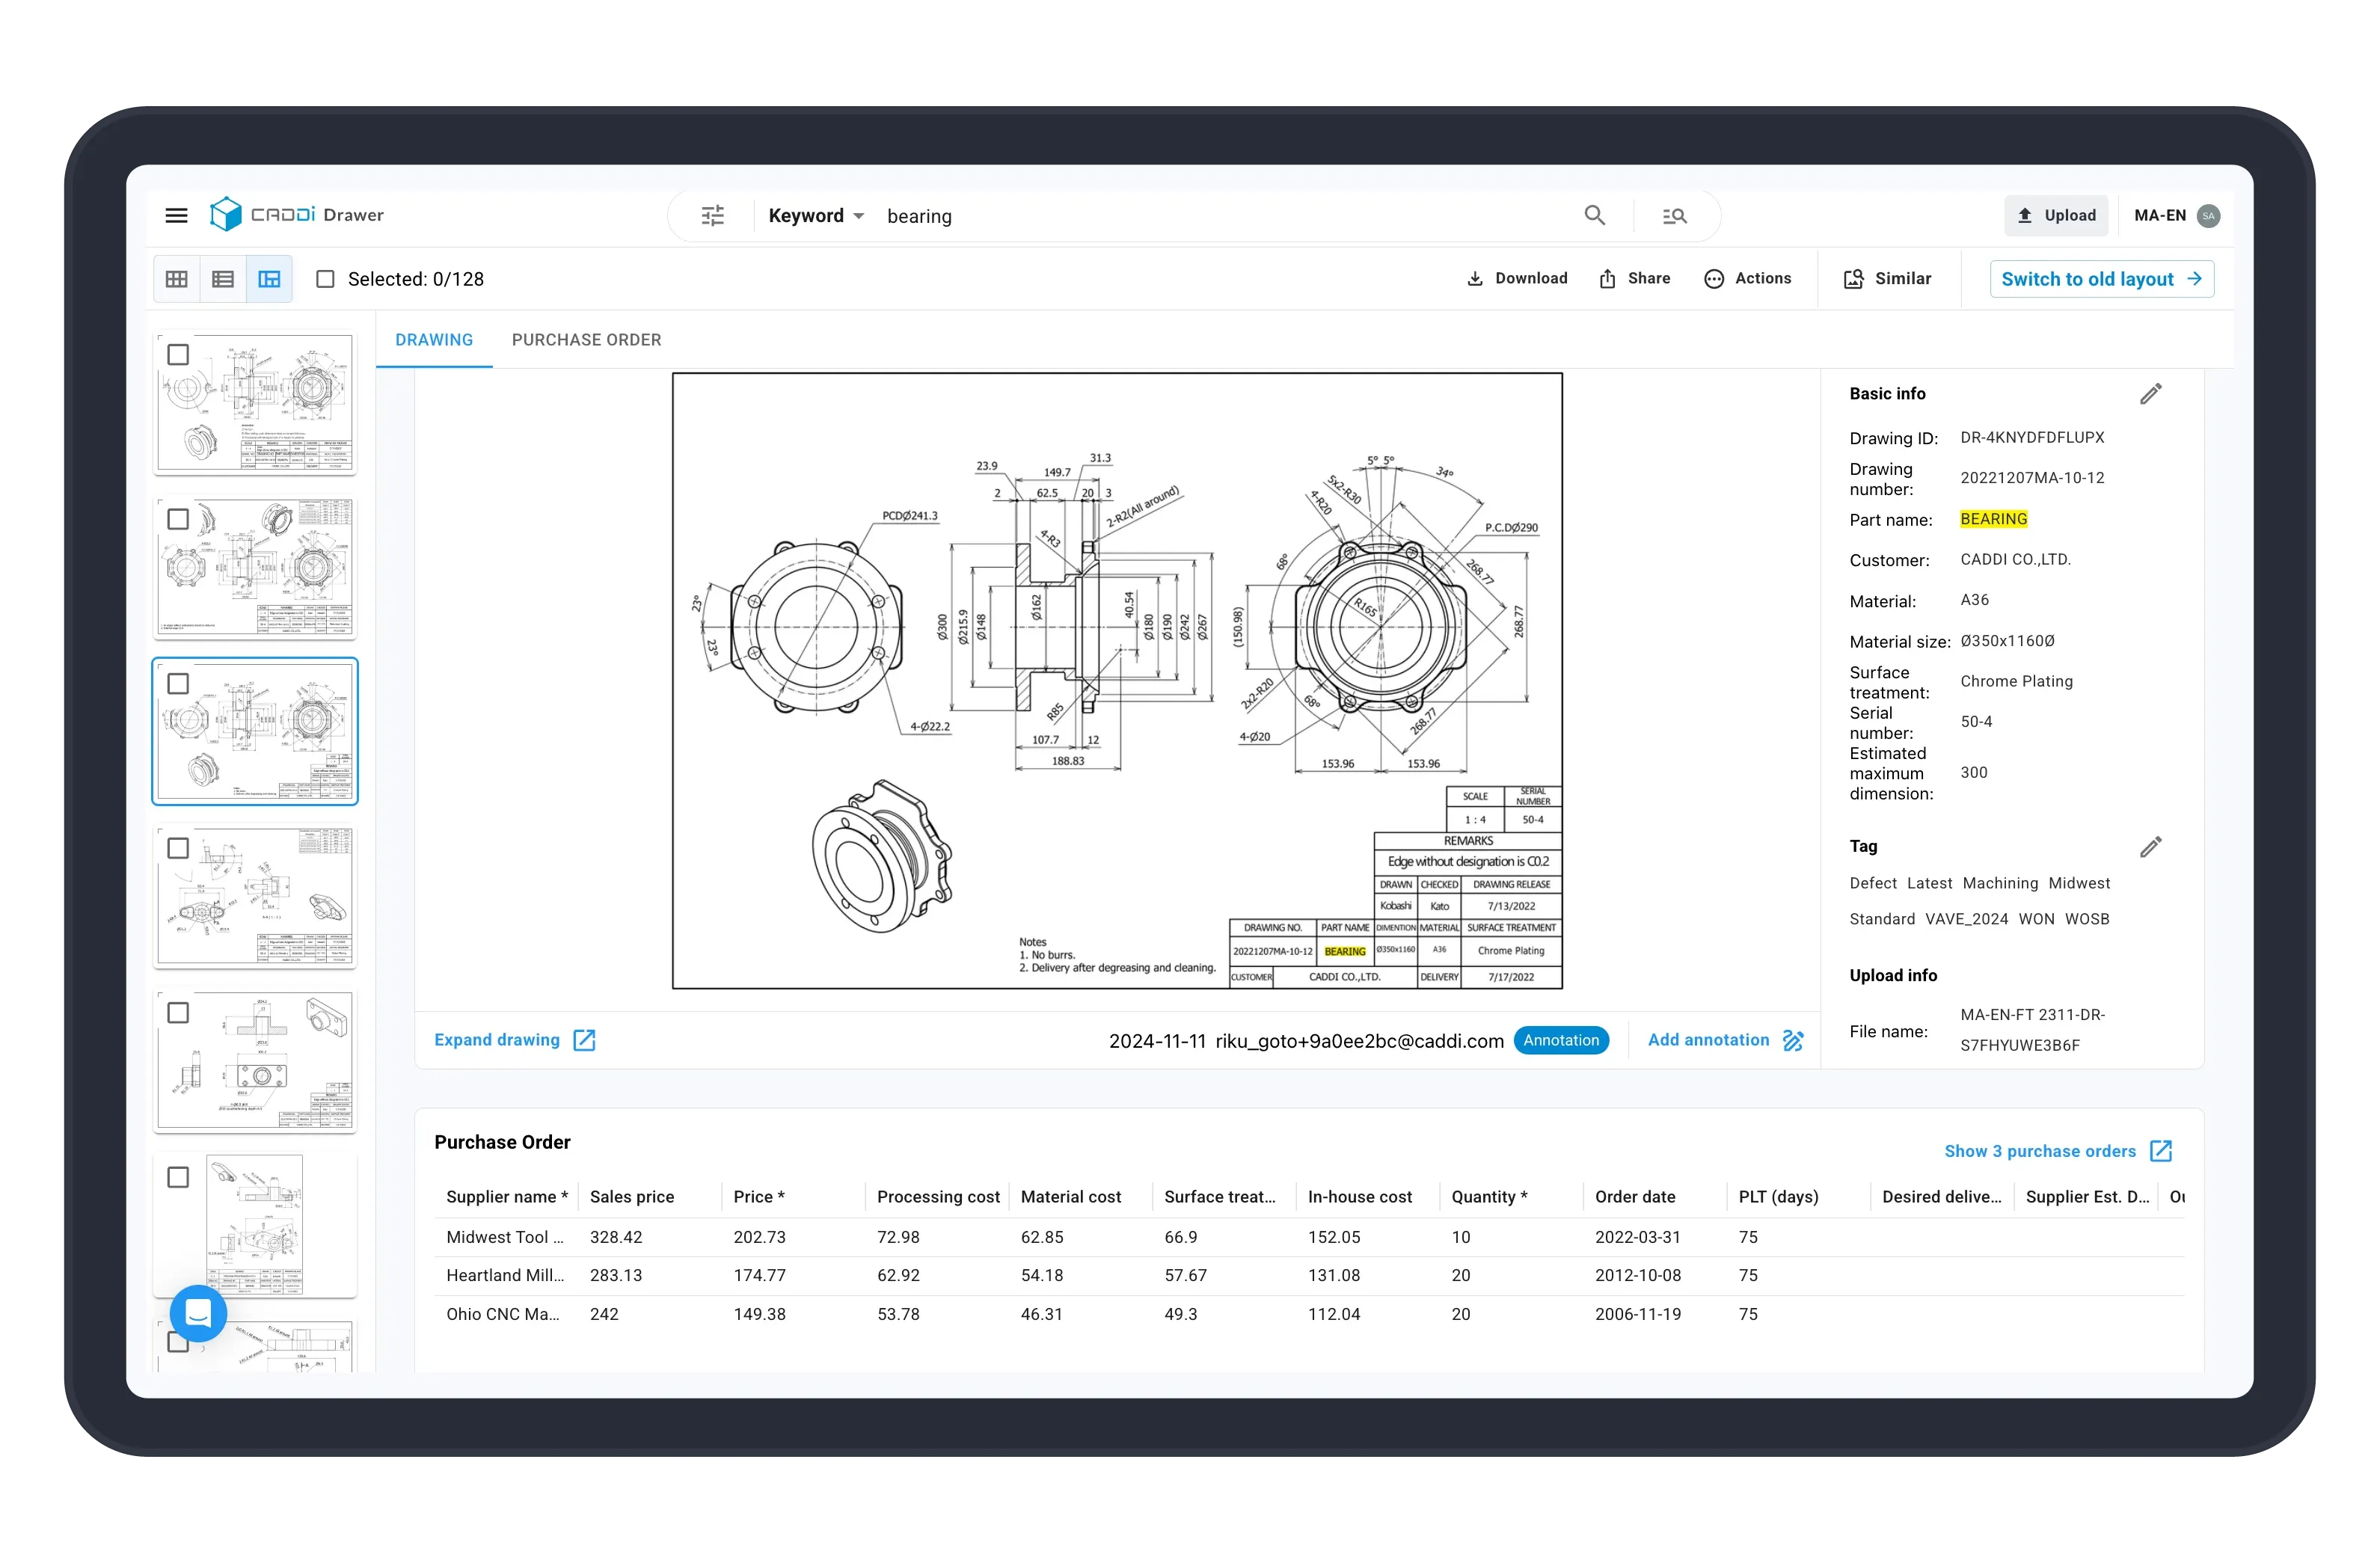Image resolution: width=2380 pixels, height=1563 pixels.
Task: Switch to list view layout
Action: click(223, 279)
